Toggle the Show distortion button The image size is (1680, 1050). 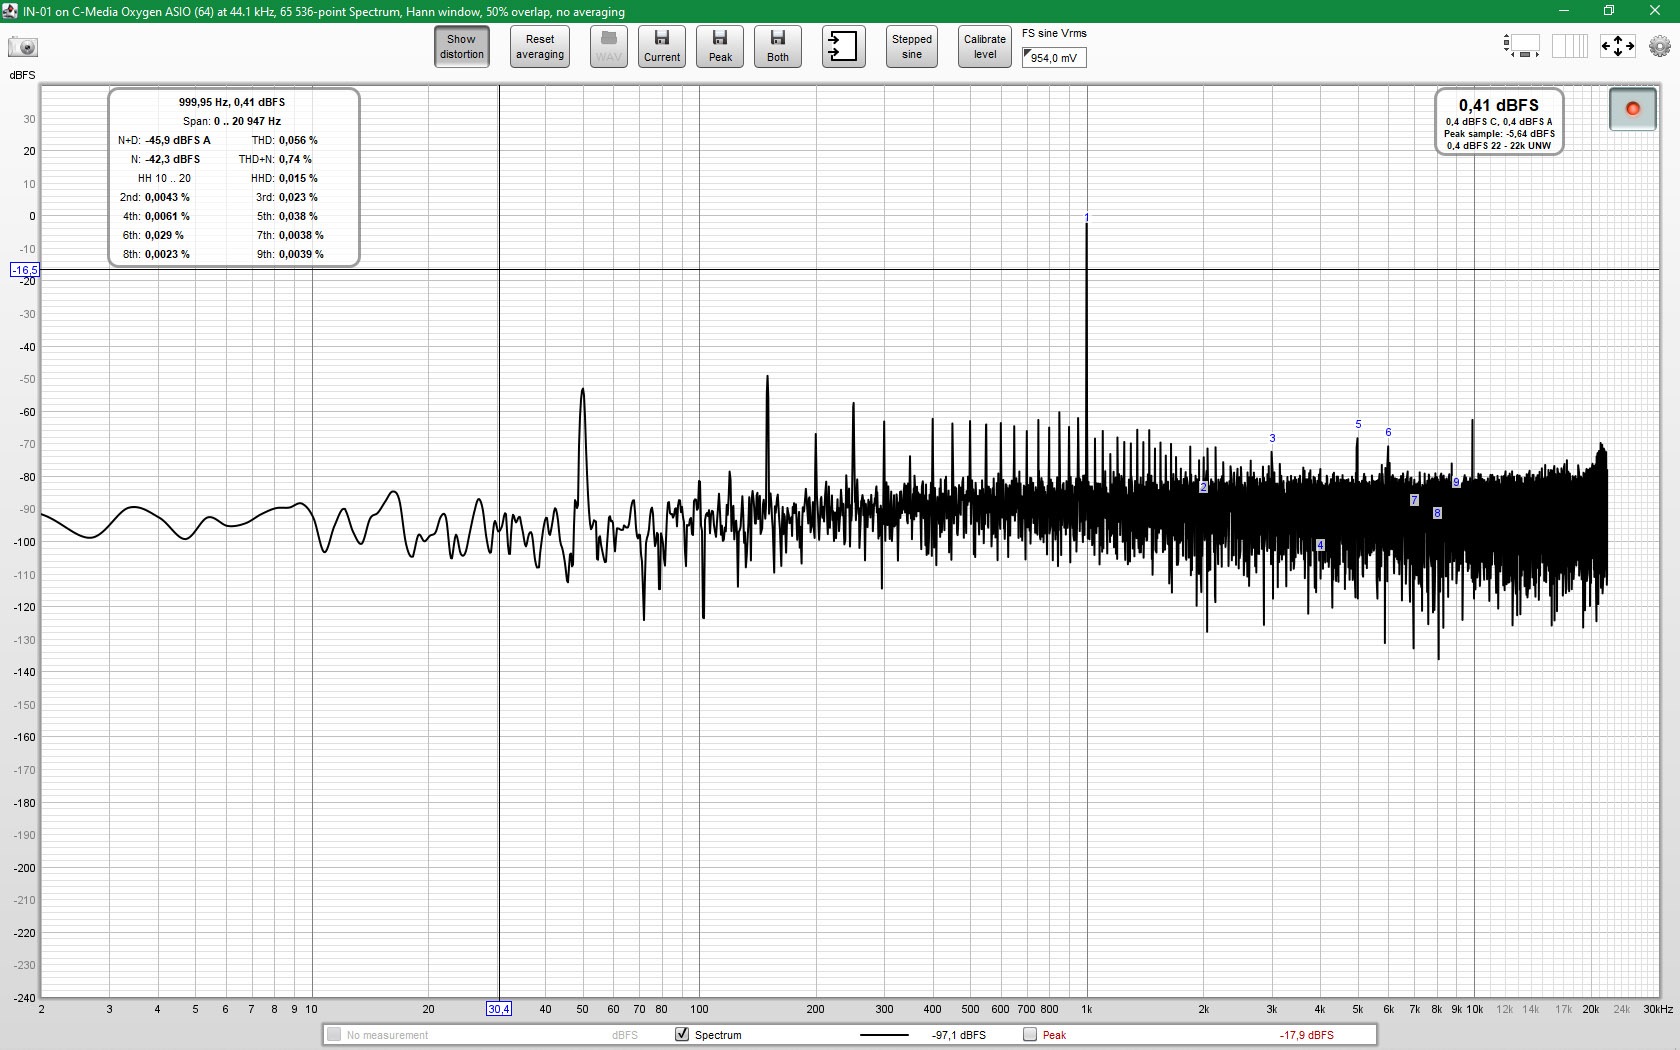[x=461, y=47]
